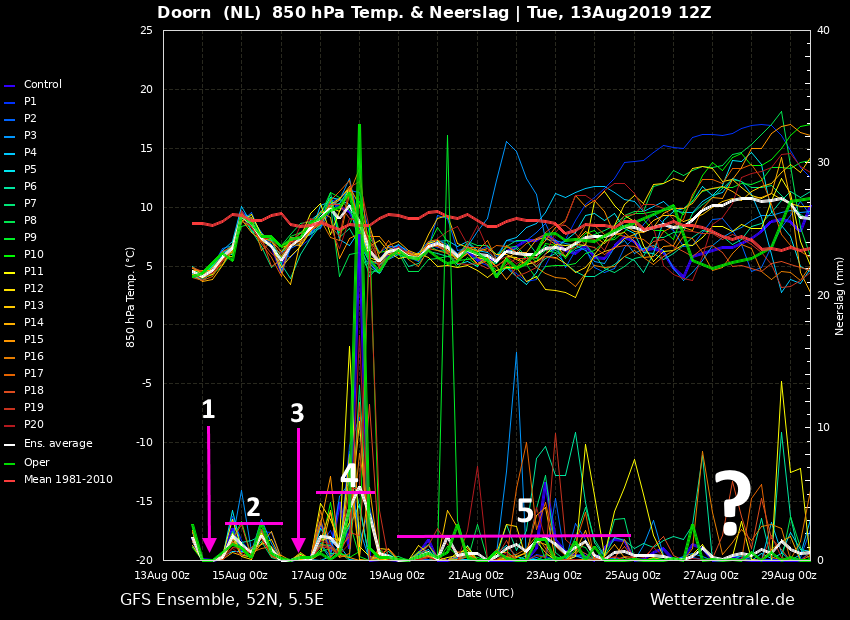Select the 'Oper' legend label

coord(37,463)
